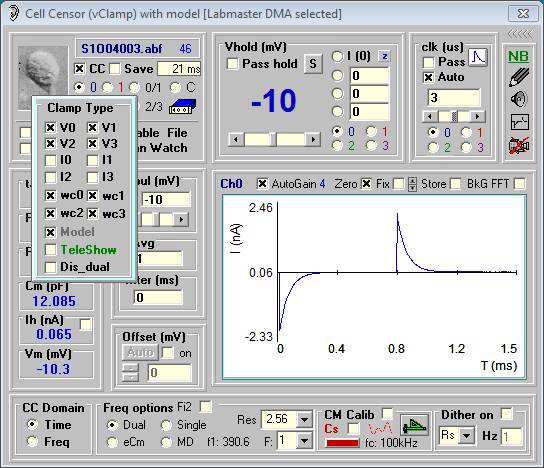
Task: Click the small z button beside I (0)
Action: tap(384, 56)
